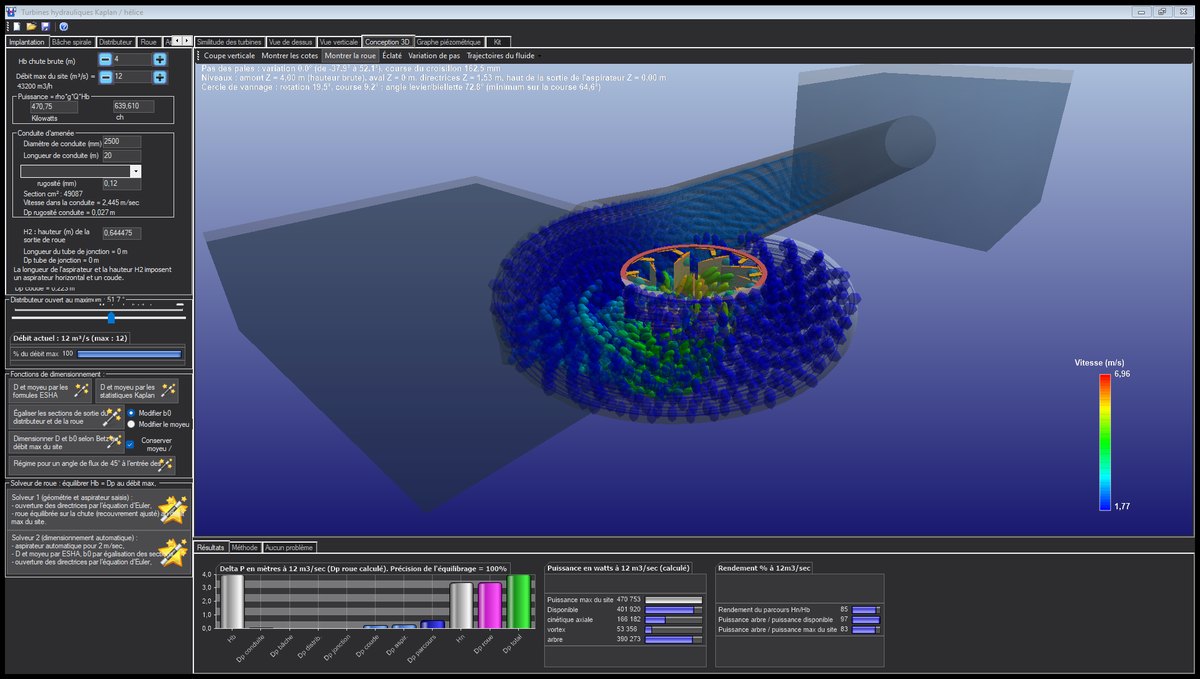Click the Diamètre de conduite input field

pos(122,142)
